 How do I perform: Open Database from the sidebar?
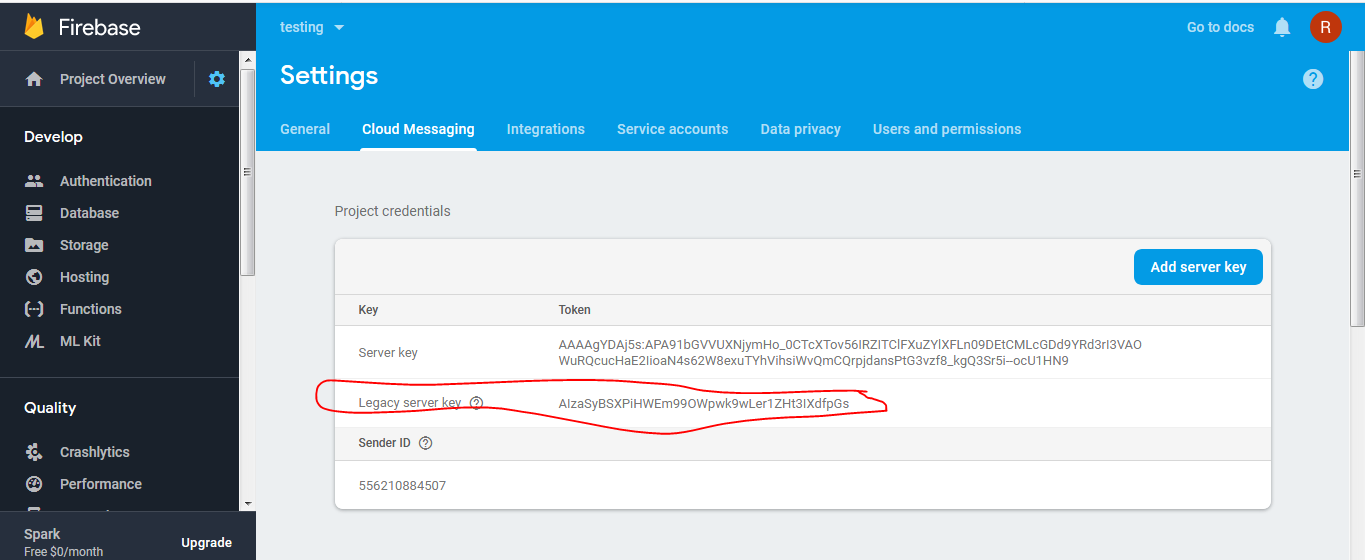click(89, 213)
